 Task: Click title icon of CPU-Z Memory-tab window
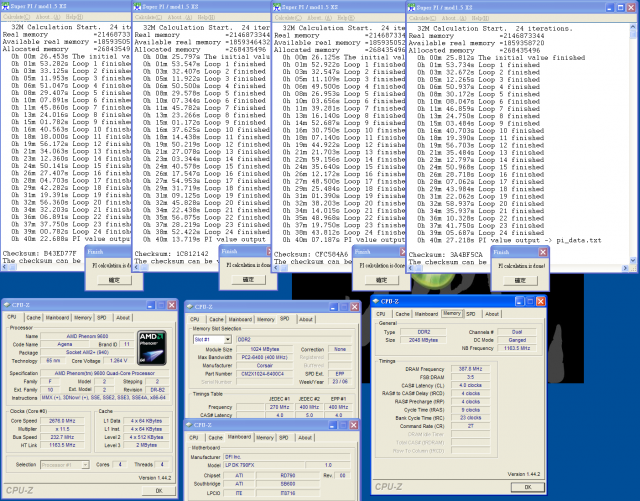point(376,301)
